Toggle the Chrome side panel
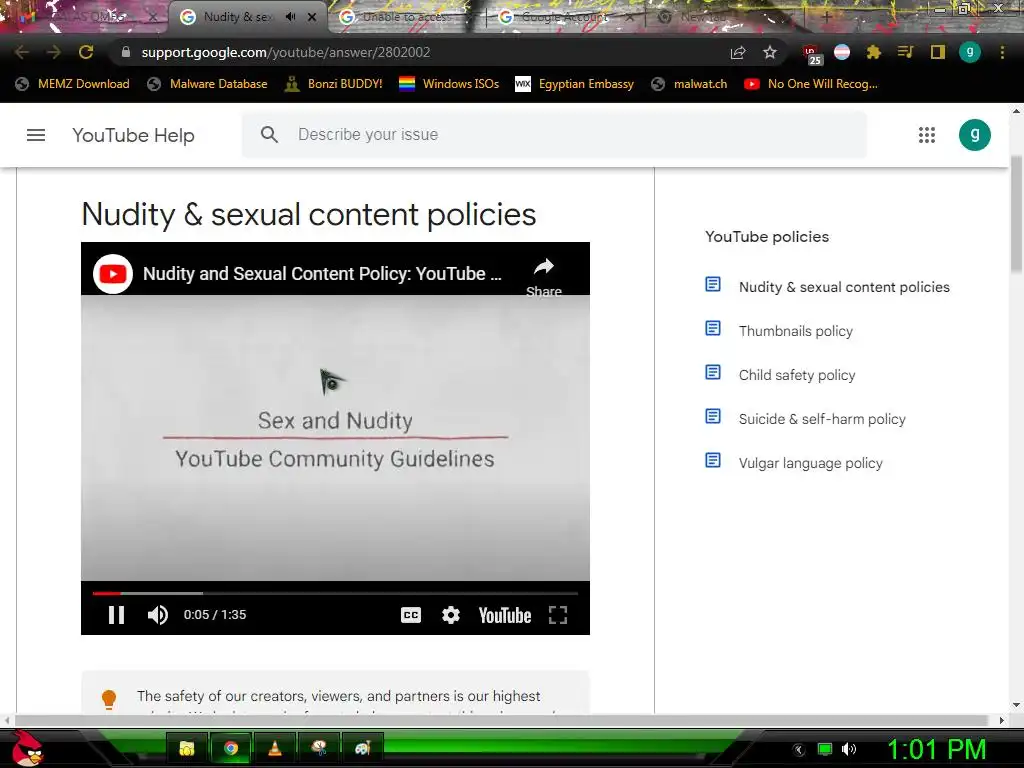Viewport: 1024px width, 768px height. (x=938, y=52)
